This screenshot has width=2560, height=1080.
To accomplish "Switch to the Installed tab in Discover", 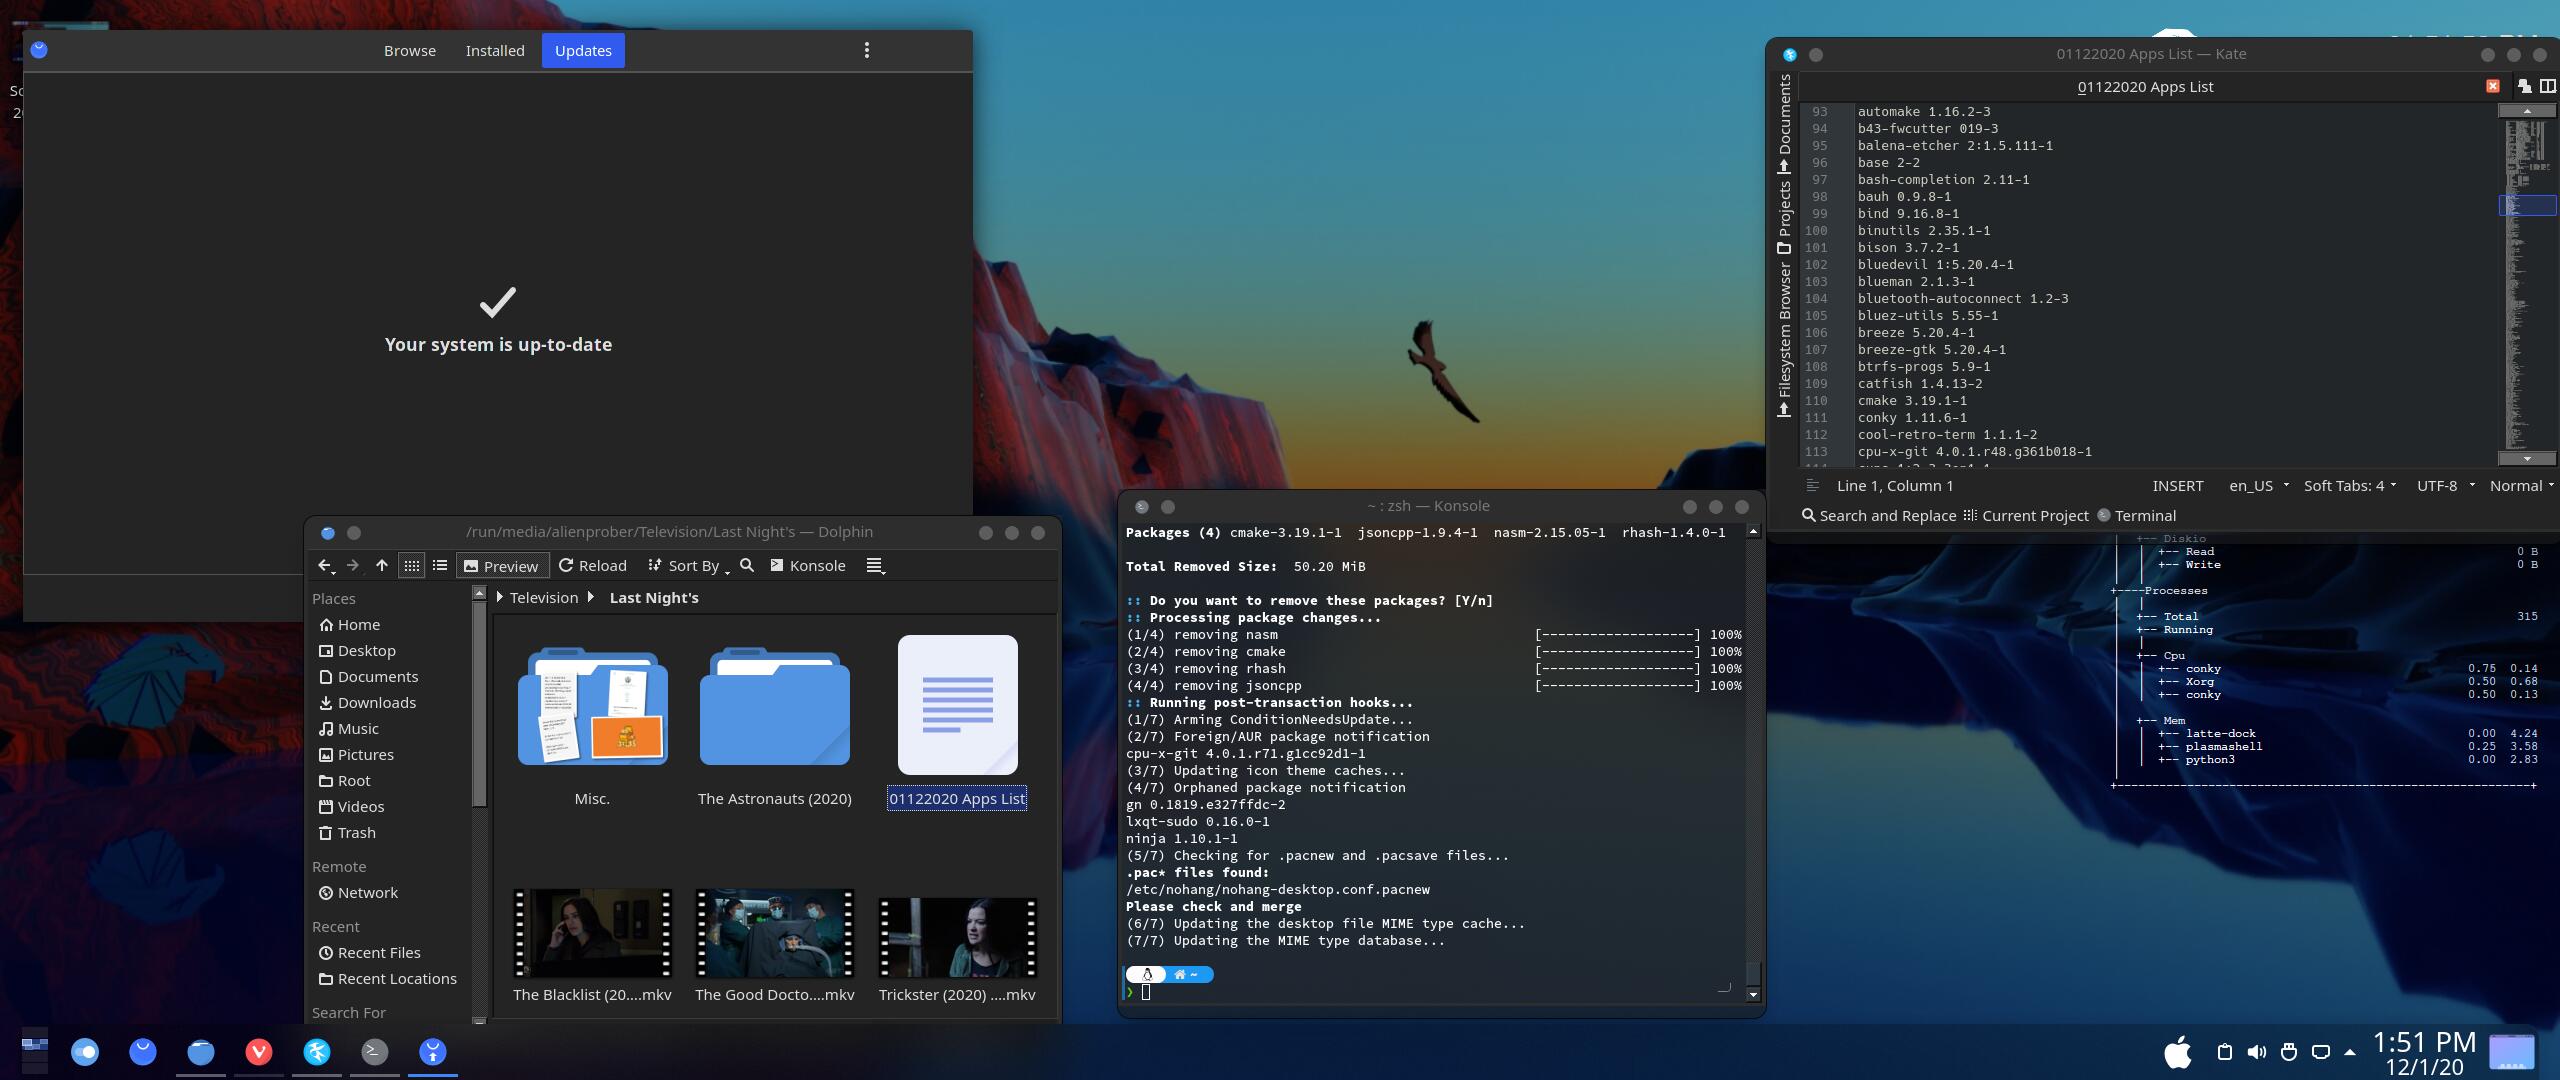I will pyautogui.click(x=495, y=50).
